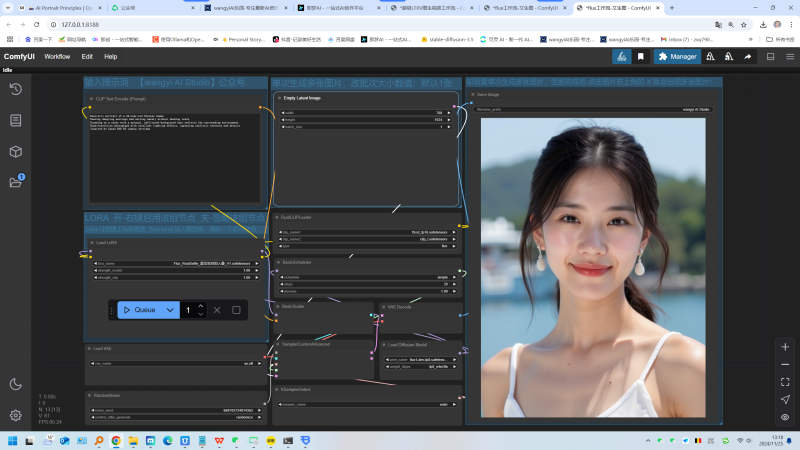Click the Manager button
800x450 pixels.
point(677,57)
